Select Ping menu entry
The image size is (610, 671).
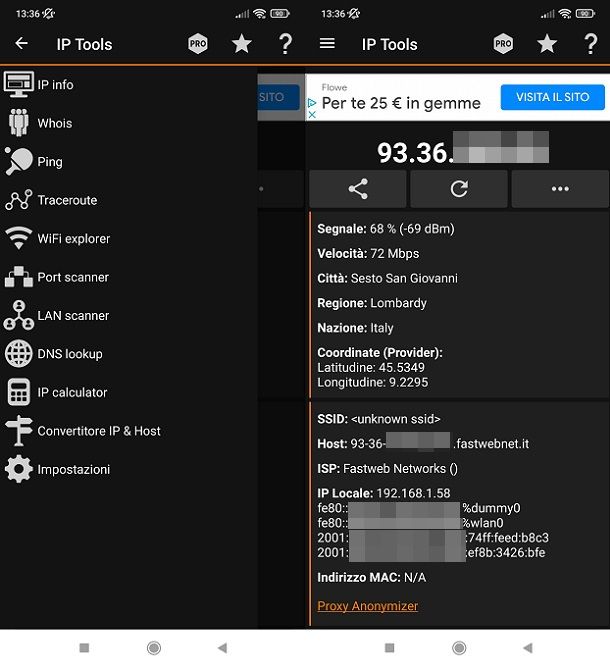point(50,162)
